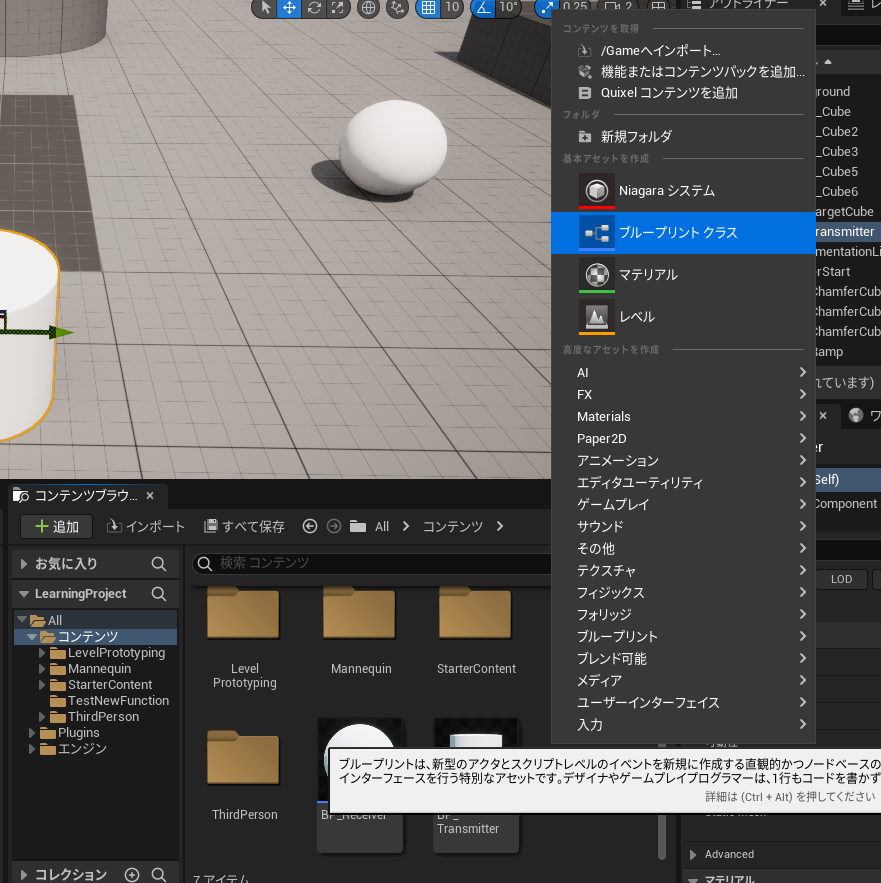Expand the お気に入り section

24,564
